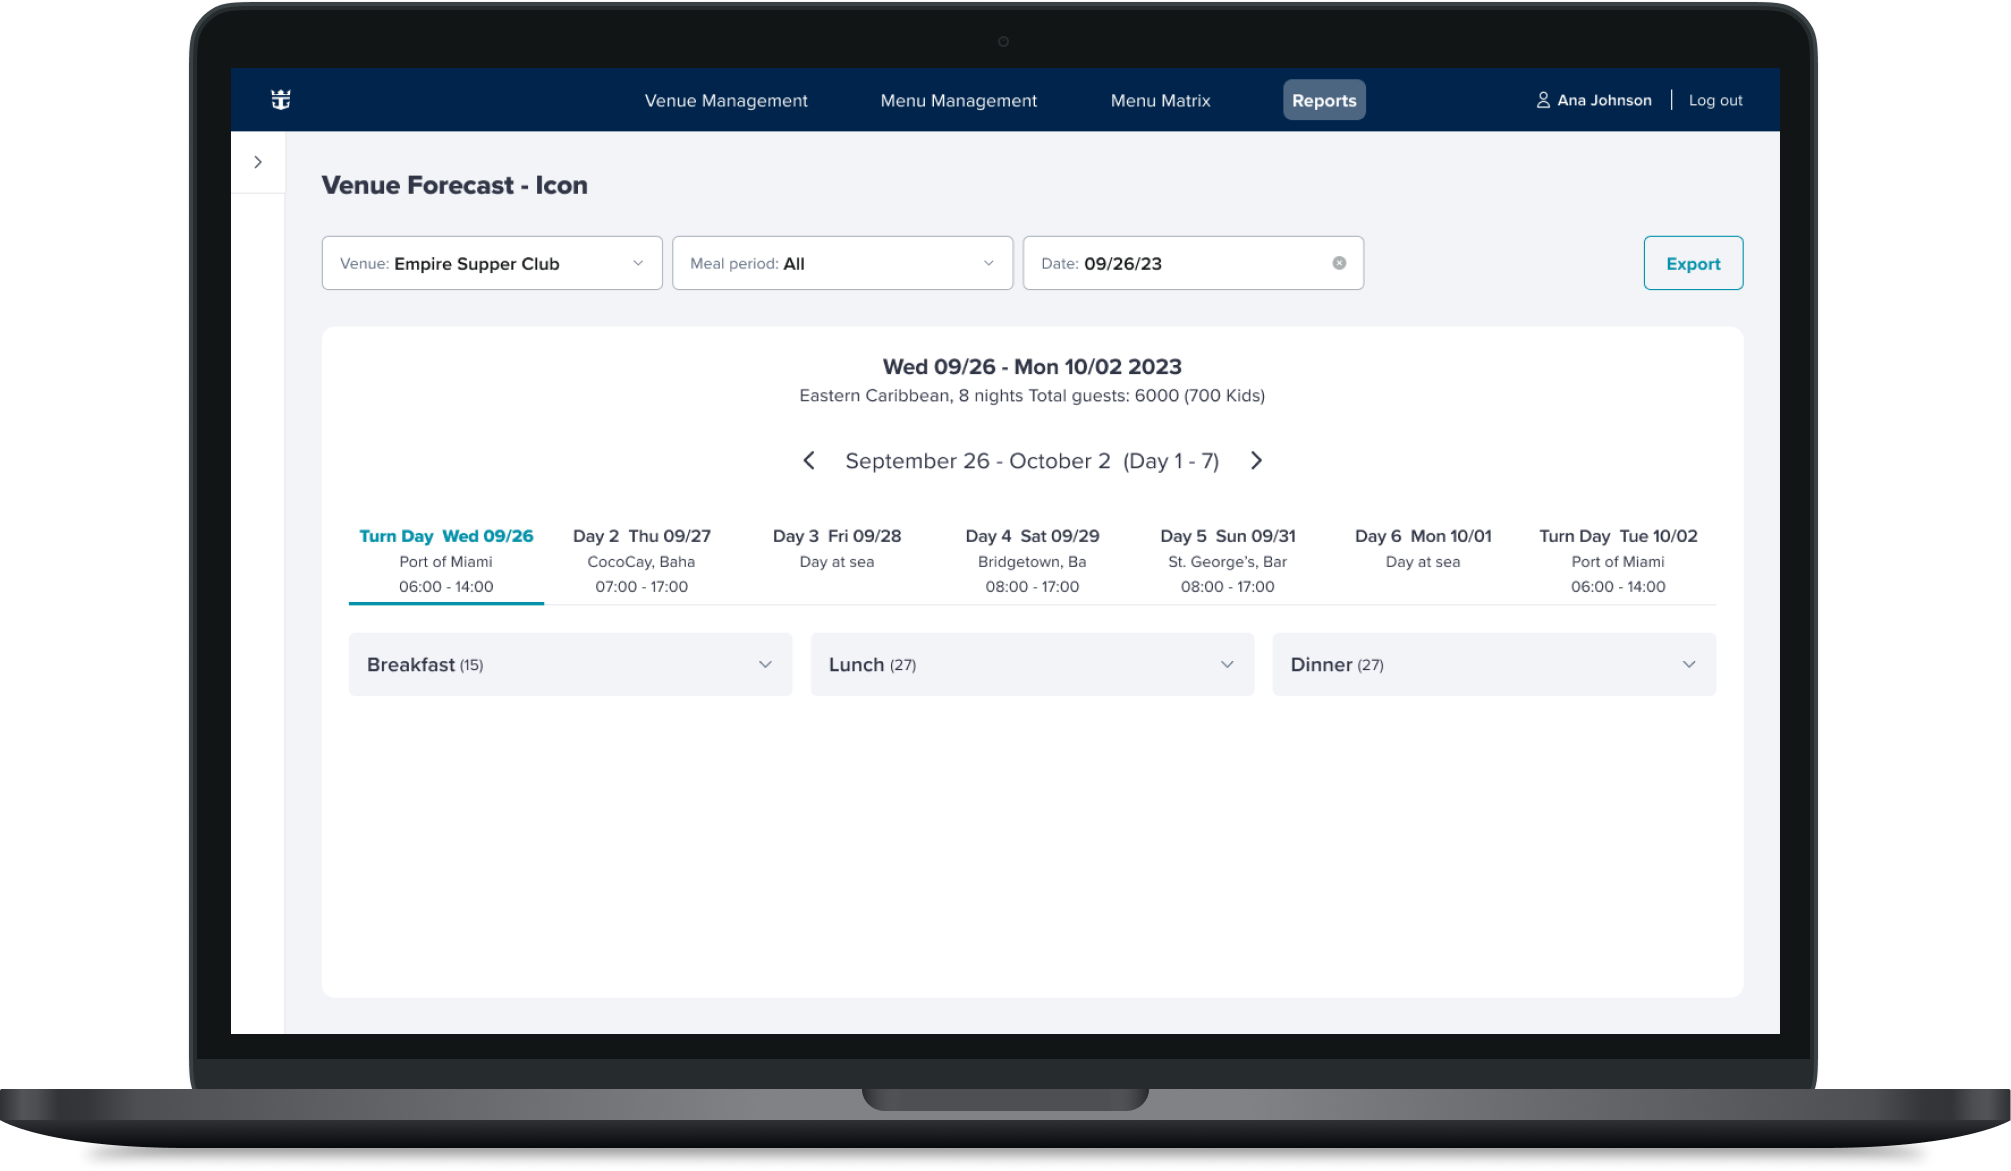Click the Royal Caribbean crown anchor logo

(x=281, y=99)
